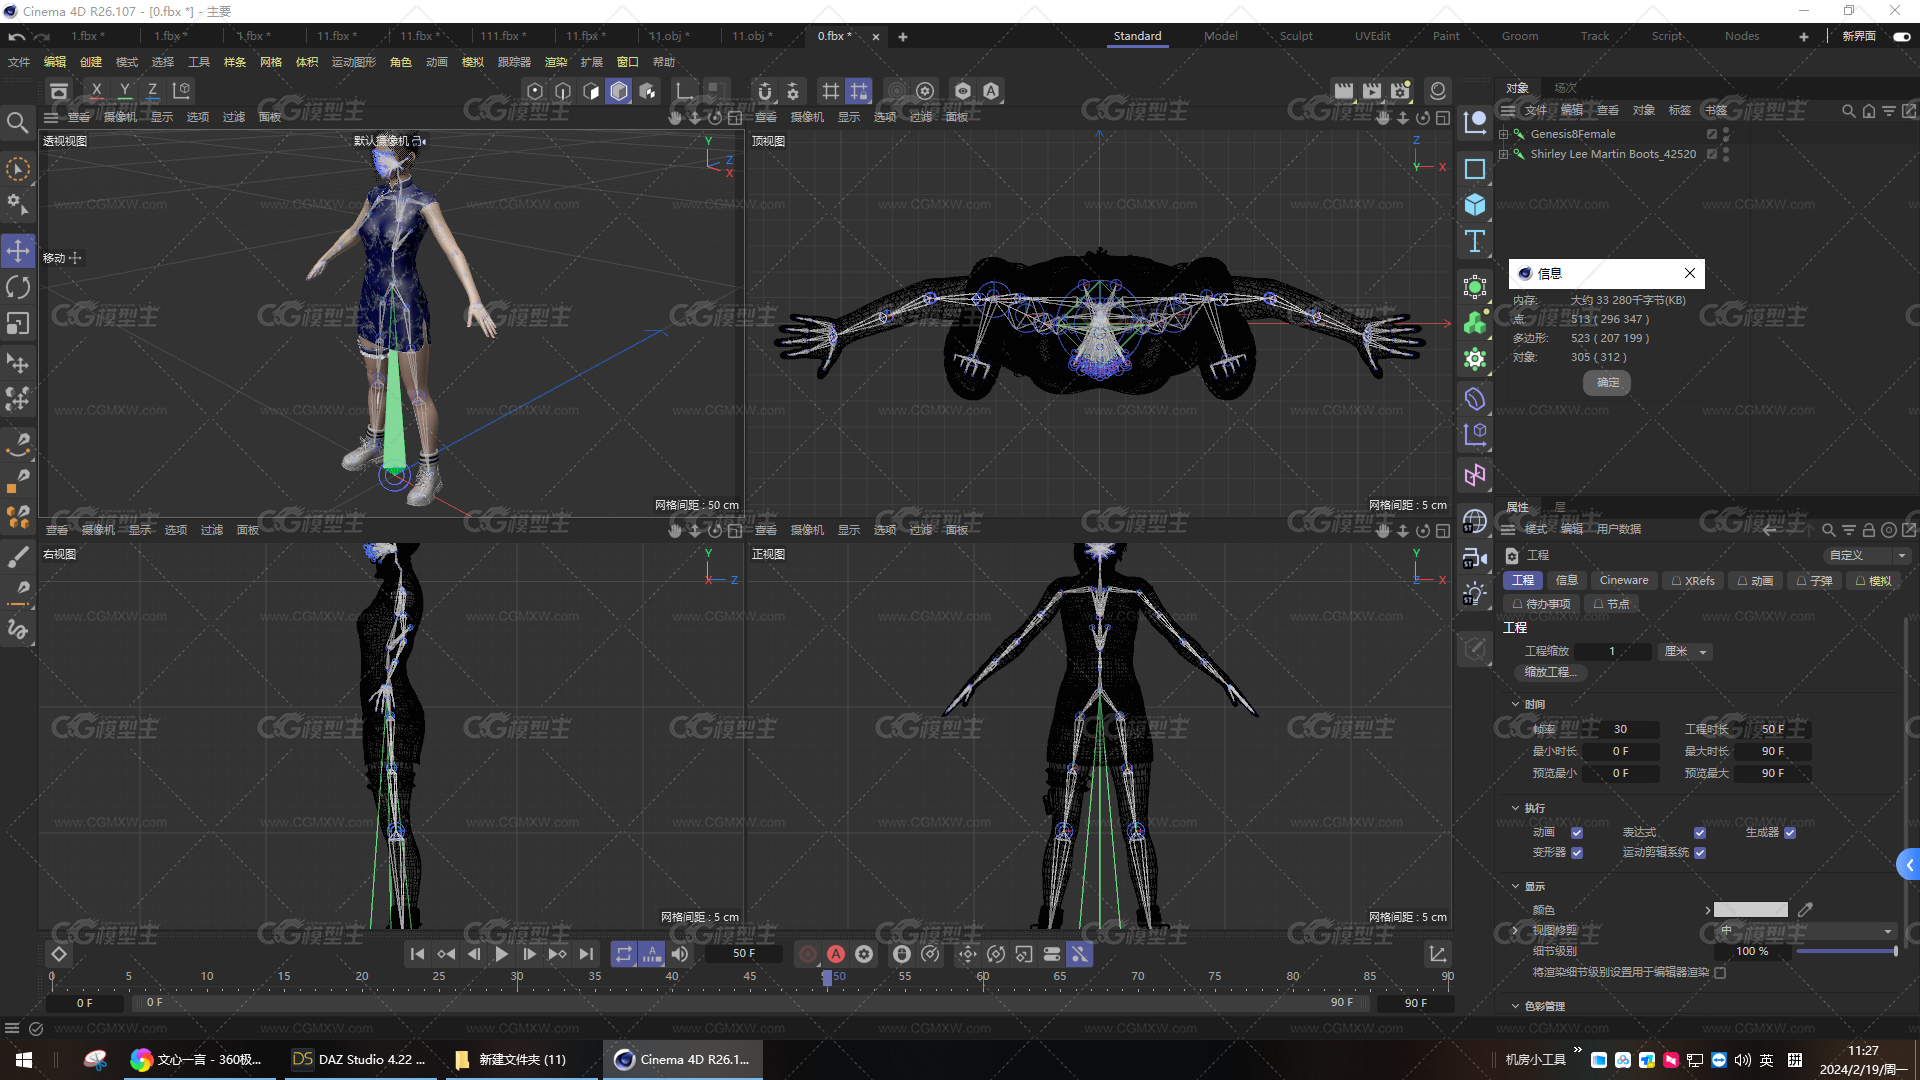Play the animation forward

click(x=502, y=954)
